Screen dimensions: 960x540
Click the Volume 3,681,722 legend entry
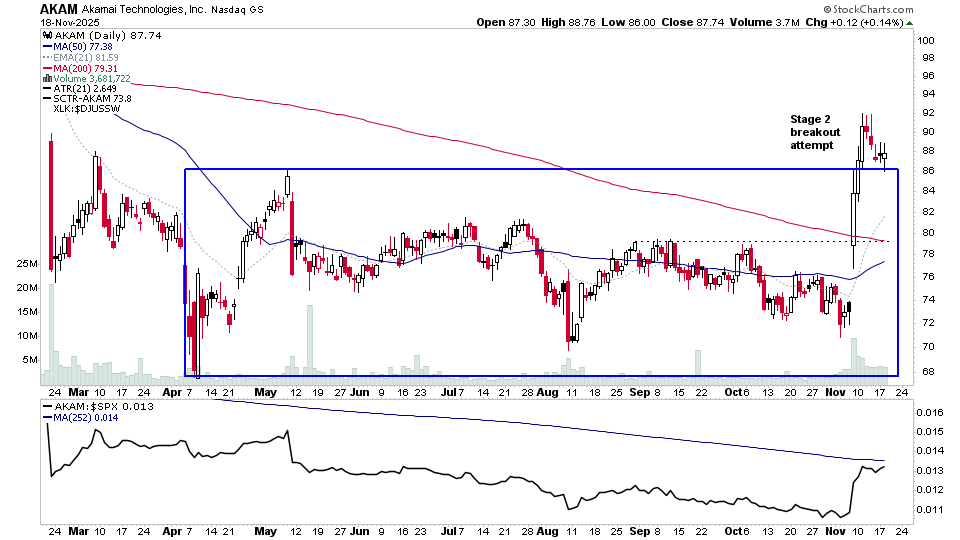point(92,79)
